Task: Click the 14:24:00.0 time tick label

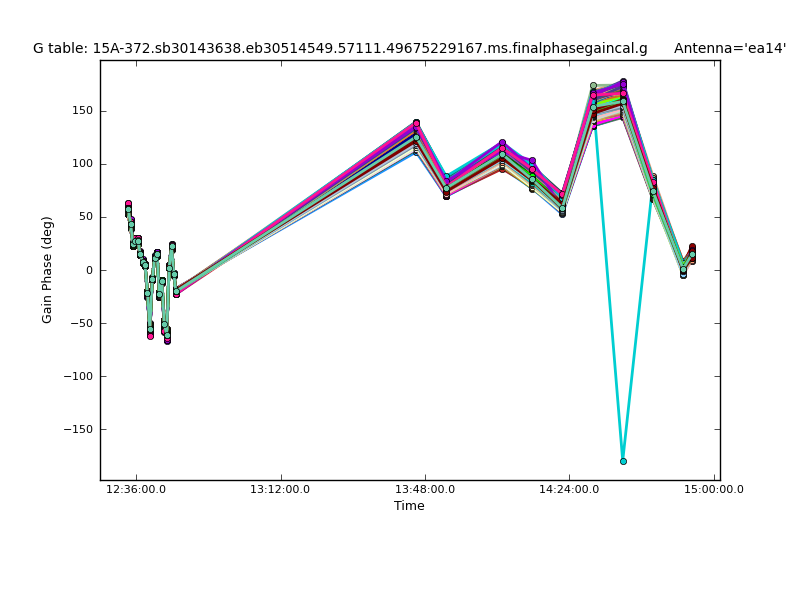Action: (569, 489)
